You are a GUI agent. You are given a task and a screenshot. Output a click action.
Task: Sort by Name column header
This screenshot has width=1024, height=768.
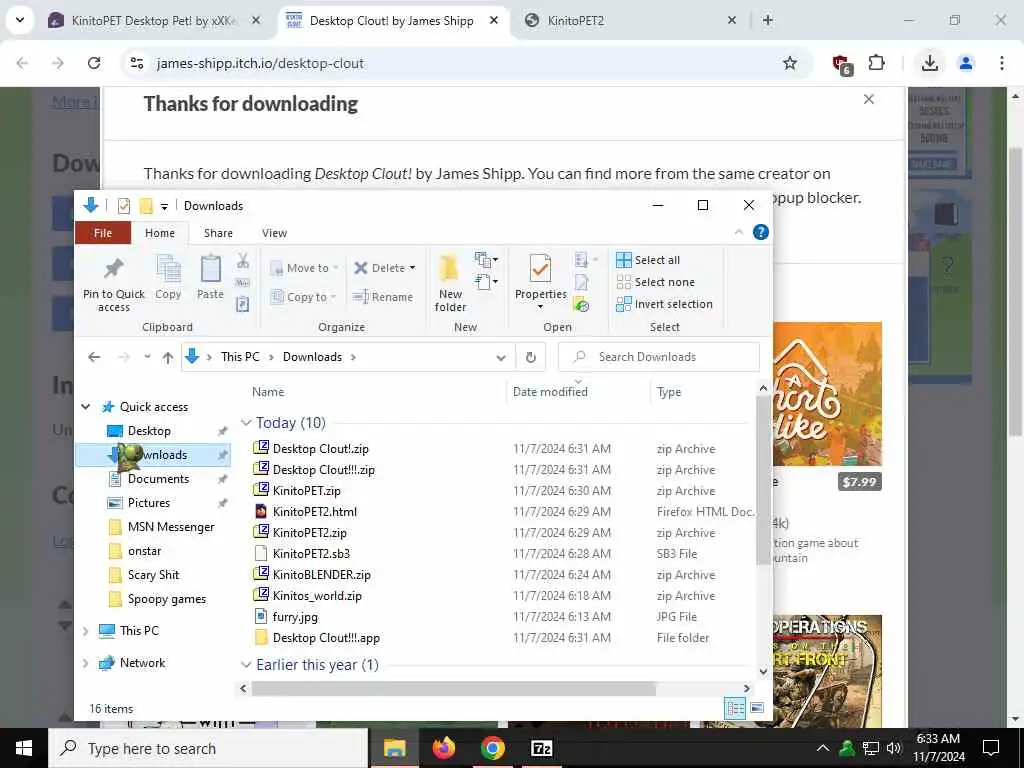click(268, 392)
